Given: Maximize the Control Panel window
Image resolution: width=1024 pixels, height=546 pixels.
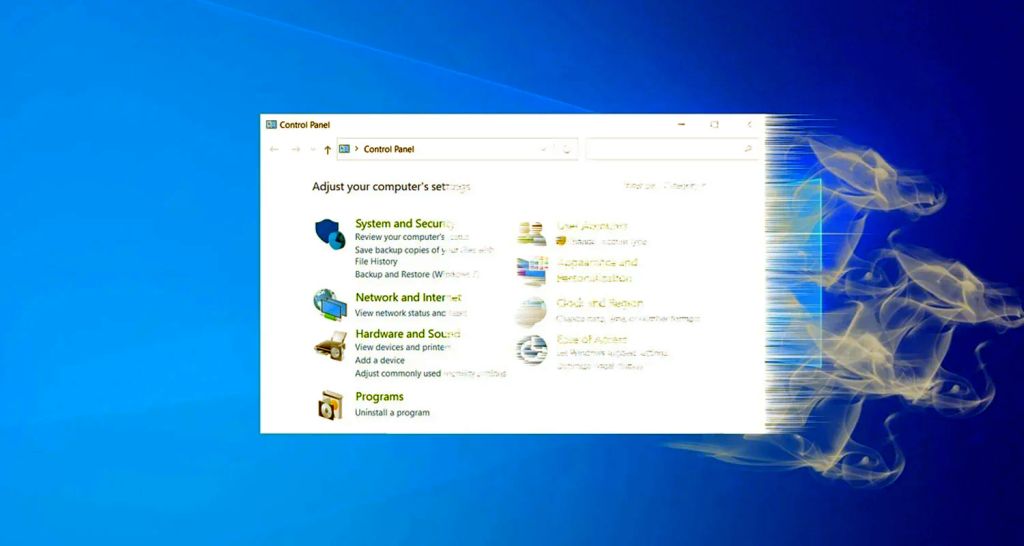Looking at the screenshot, I should pos(714,124).
